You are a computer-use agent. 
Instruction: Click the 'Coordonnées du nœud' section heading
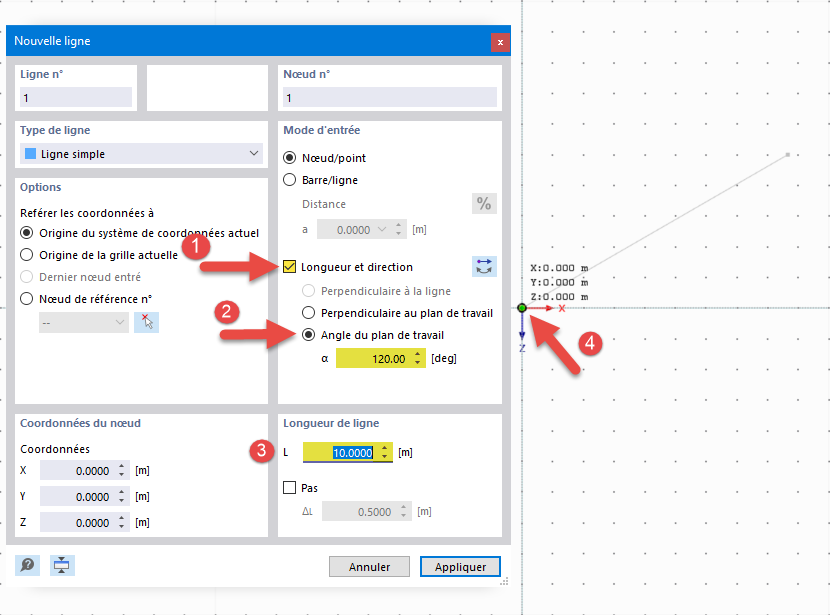pyautogui.click(x=80, y=423)
